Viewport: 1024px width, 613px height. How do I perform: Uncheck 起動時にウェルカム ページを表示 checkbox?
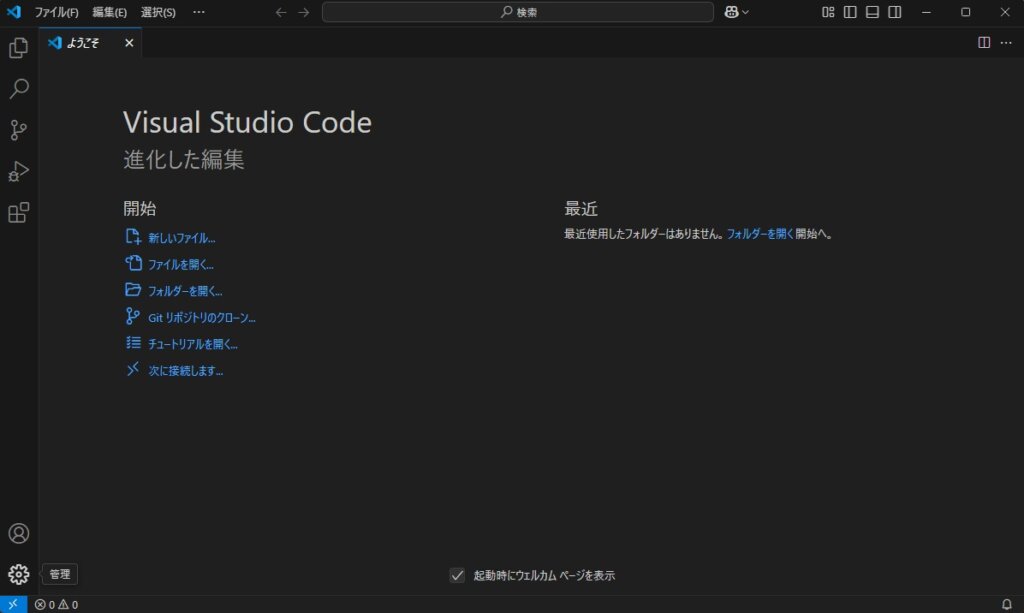point(457,575)
